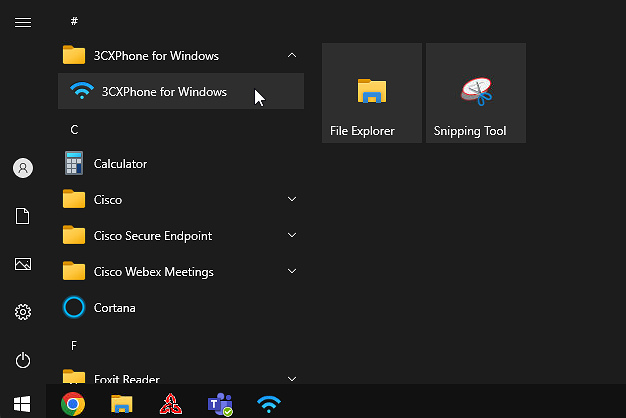Click the C letter section header
Viewport: 626px width, 418px height.
coord(74,129)
